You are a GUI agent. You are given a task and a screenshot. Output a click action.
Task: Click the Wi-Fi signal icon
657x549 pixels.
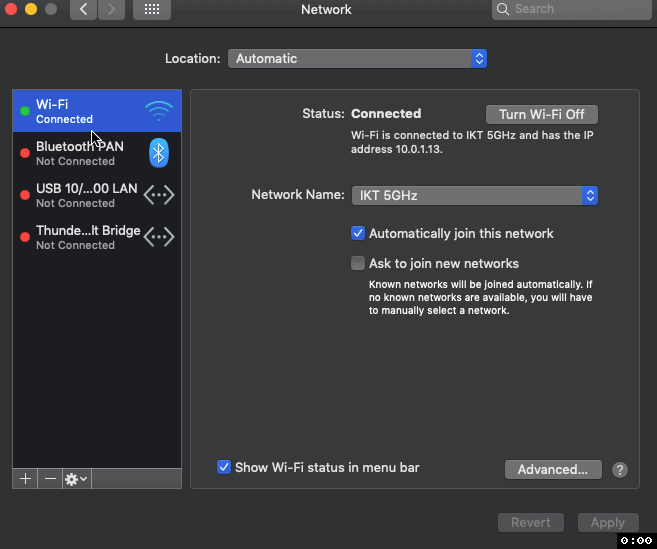click(x=159, y=111)
